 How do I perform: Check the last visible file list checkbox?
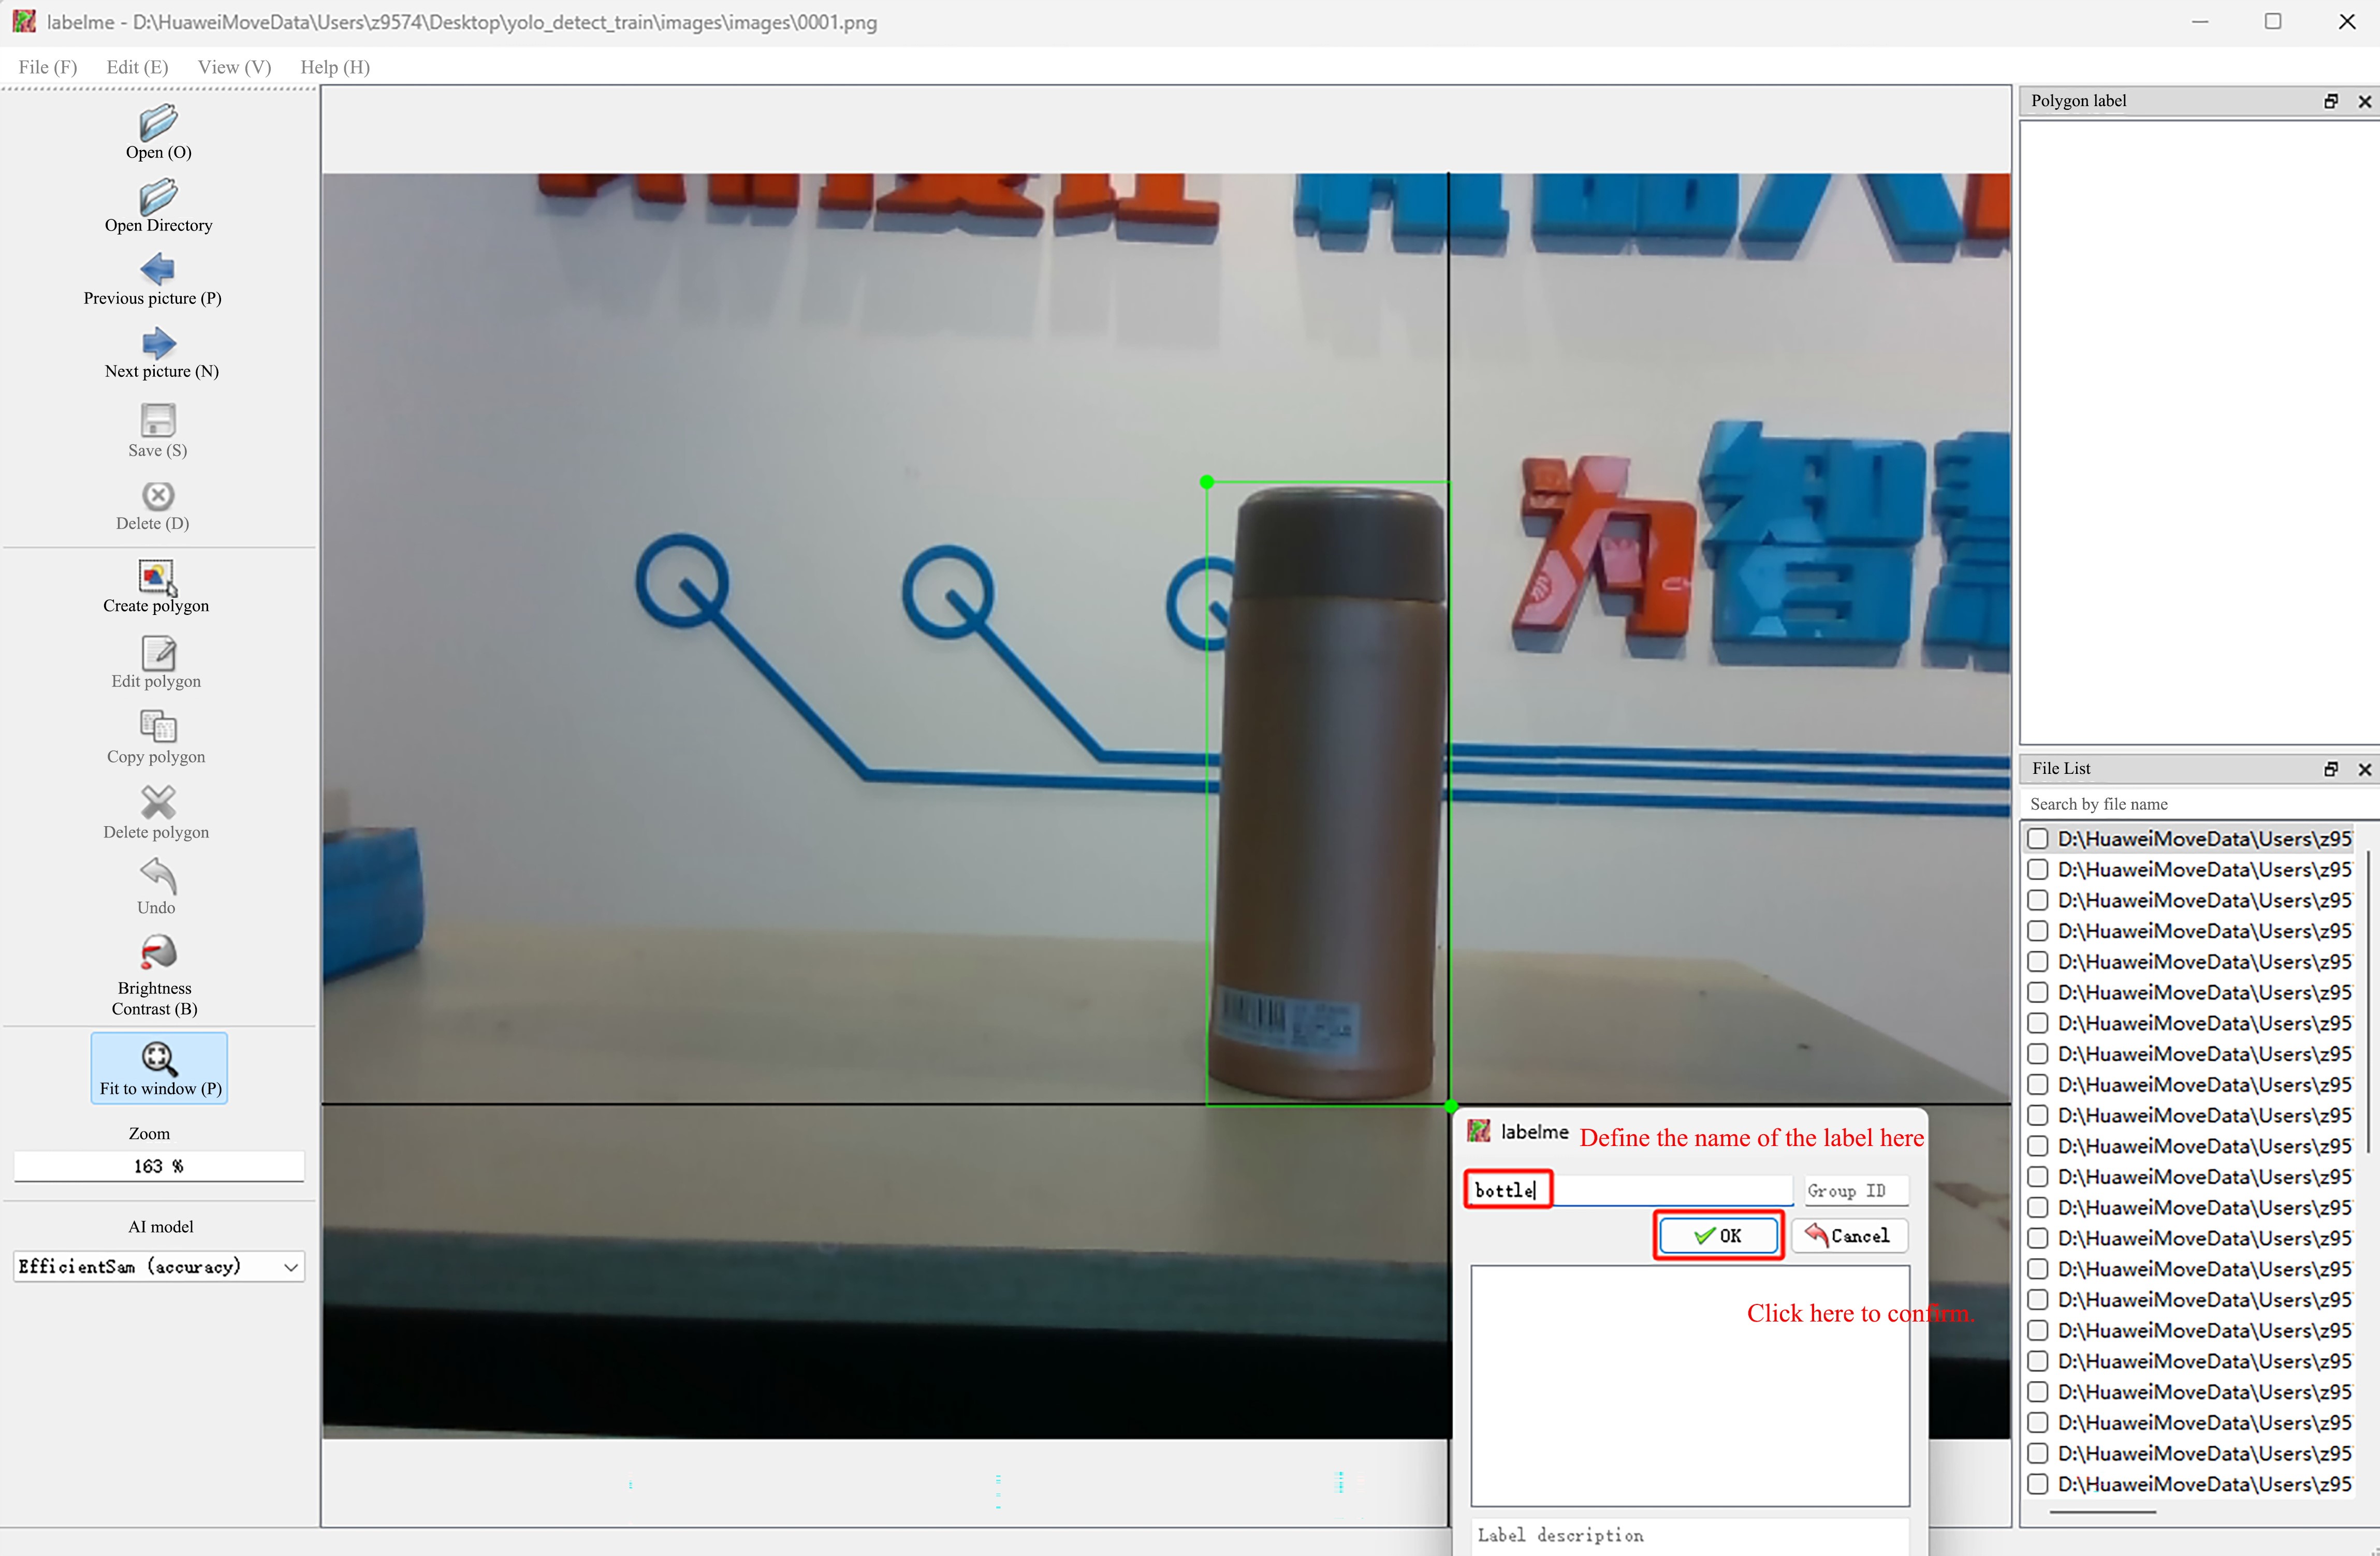(x=2038, y=1484)
